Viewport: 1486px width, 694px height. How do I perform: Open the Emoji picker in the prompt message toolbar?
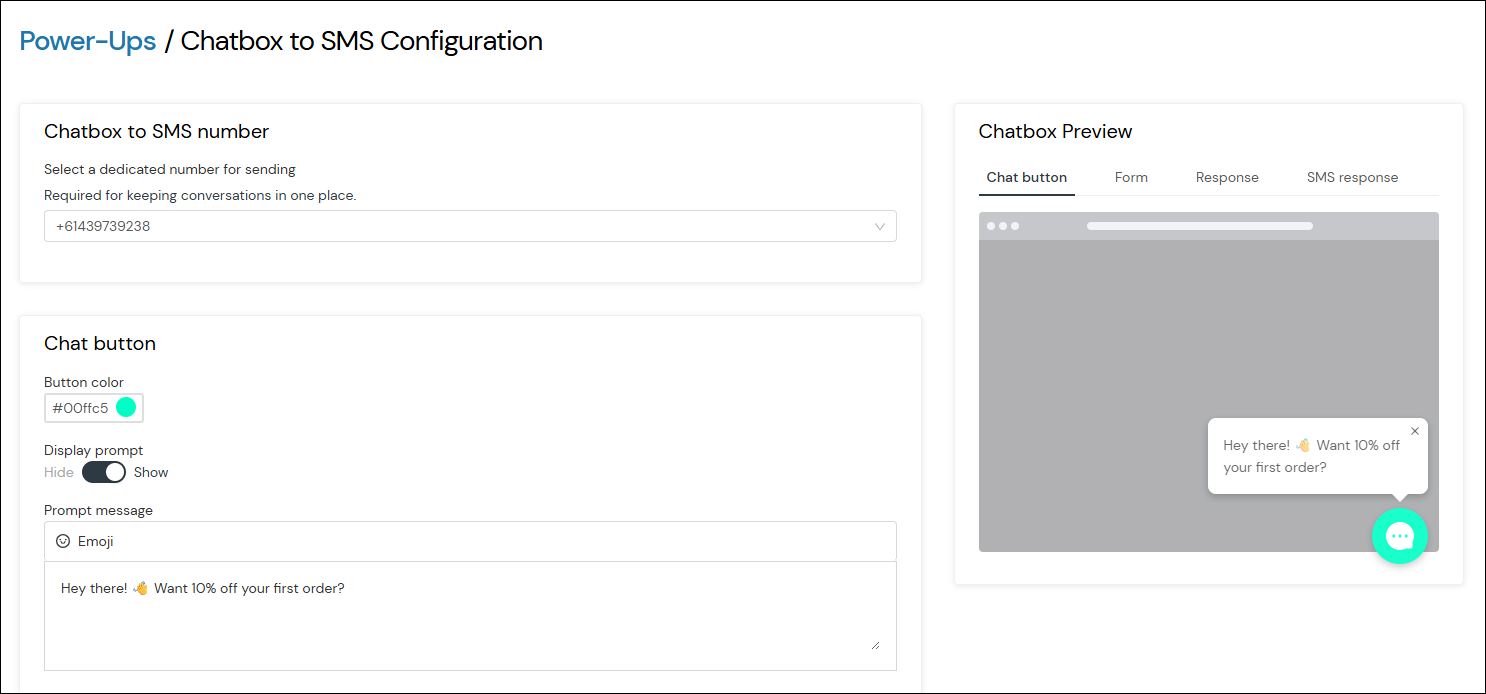point(85,541)
